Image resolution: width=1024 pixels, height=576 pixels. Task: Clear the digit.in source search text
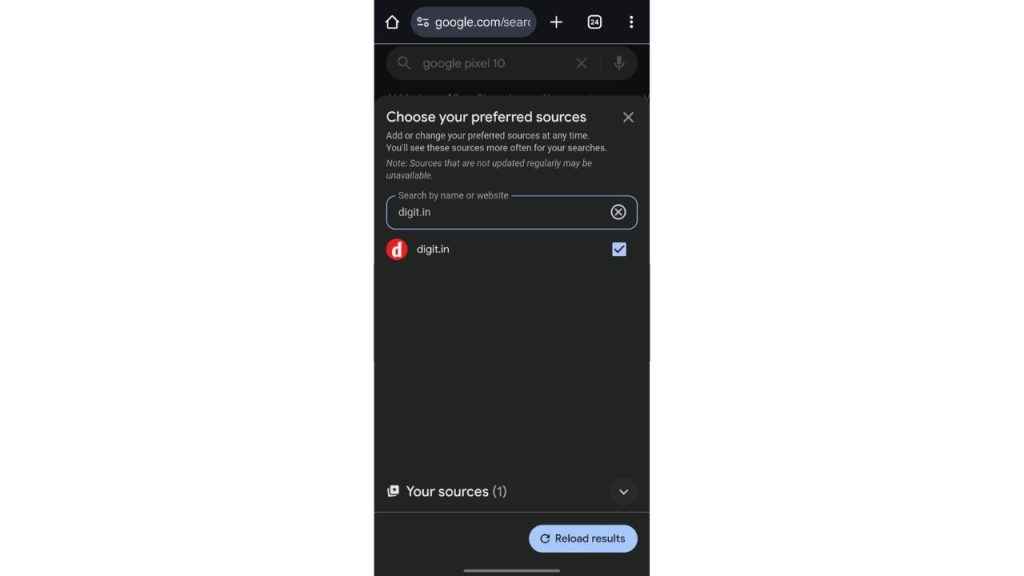tap(618, 212)
